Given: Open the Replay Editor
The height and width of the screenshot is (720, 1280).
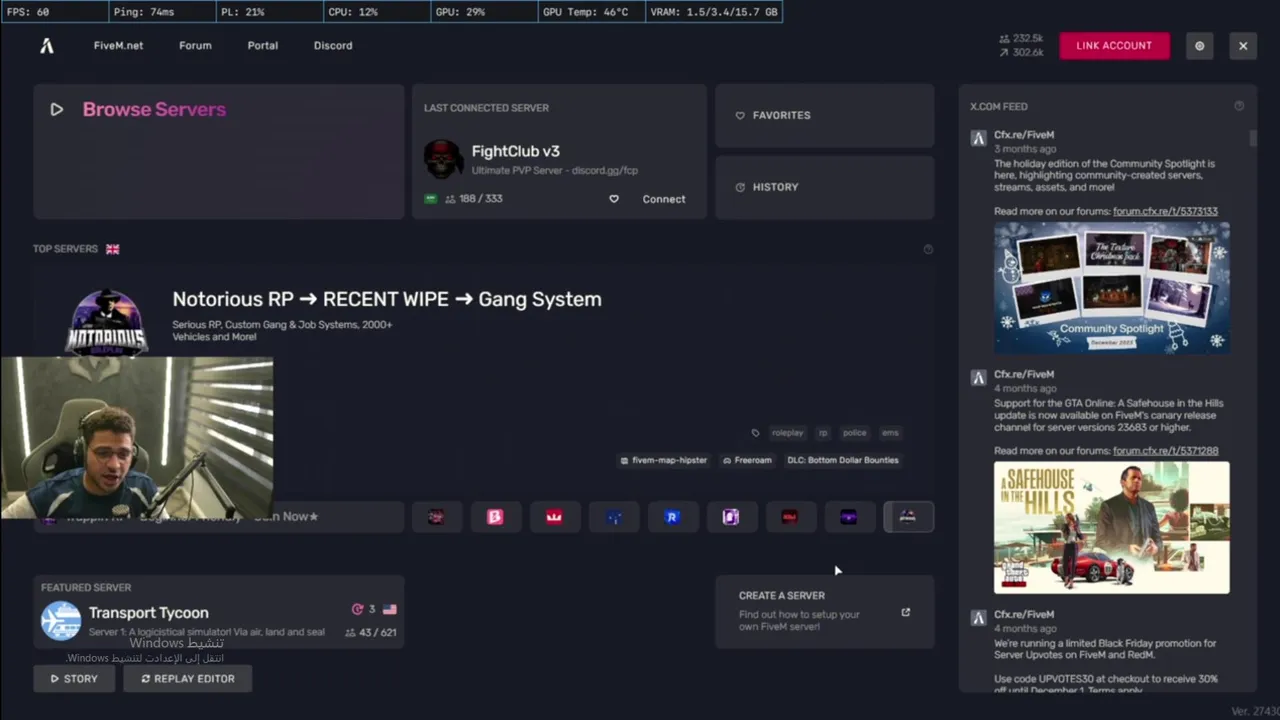Looking at the screenshot, I should click(x=187, y=679).
